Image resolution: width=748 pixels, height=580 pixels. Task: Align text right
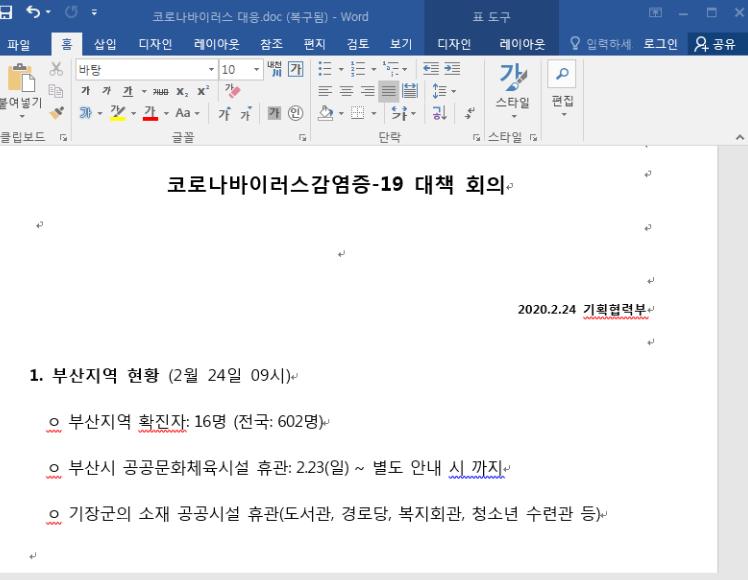click(367, 91)
